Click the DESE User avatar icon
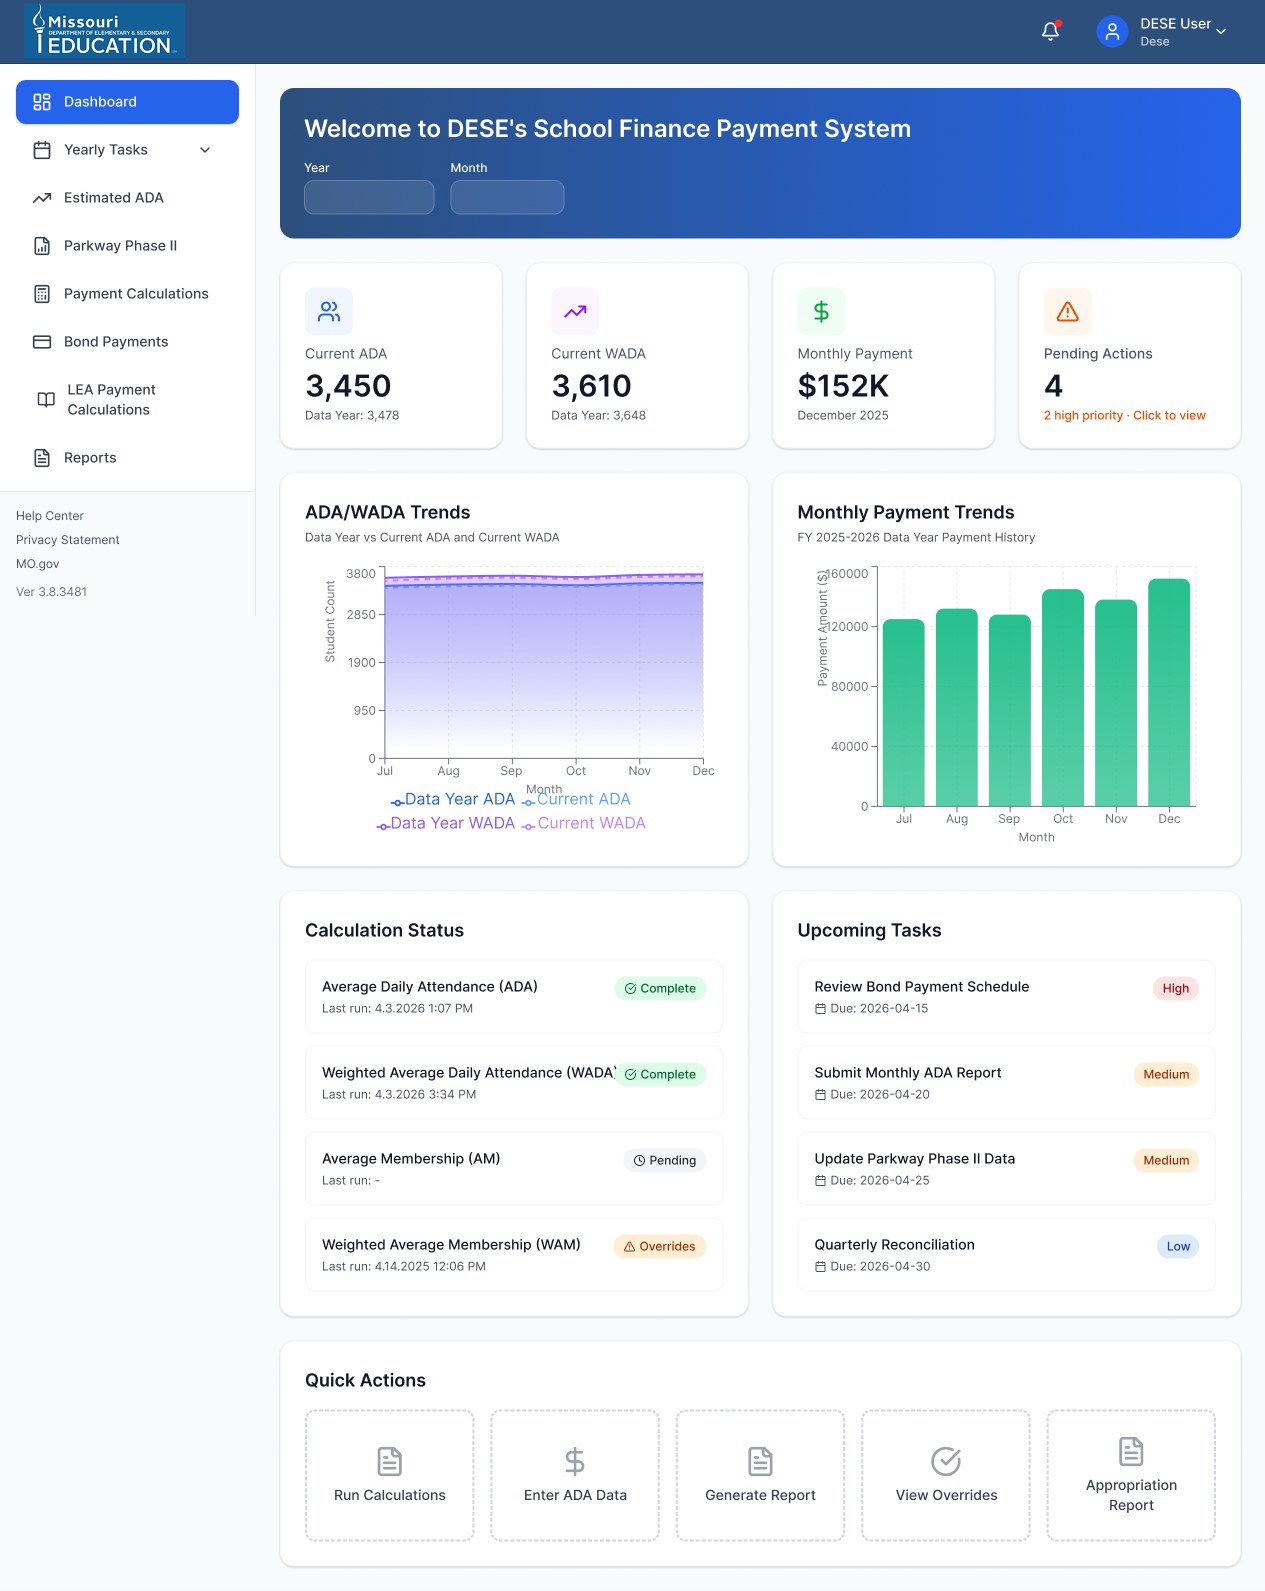Screen dimensions: 1265x1591 click(x=1112, y=32)
